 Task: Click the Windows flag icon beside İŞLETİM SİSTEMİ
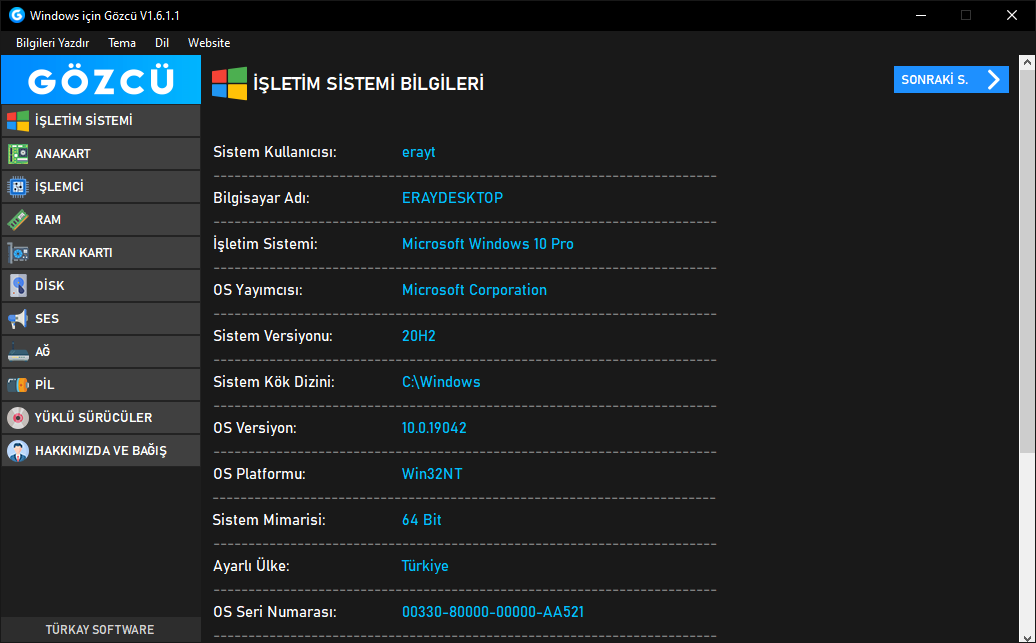pos(18,121)
